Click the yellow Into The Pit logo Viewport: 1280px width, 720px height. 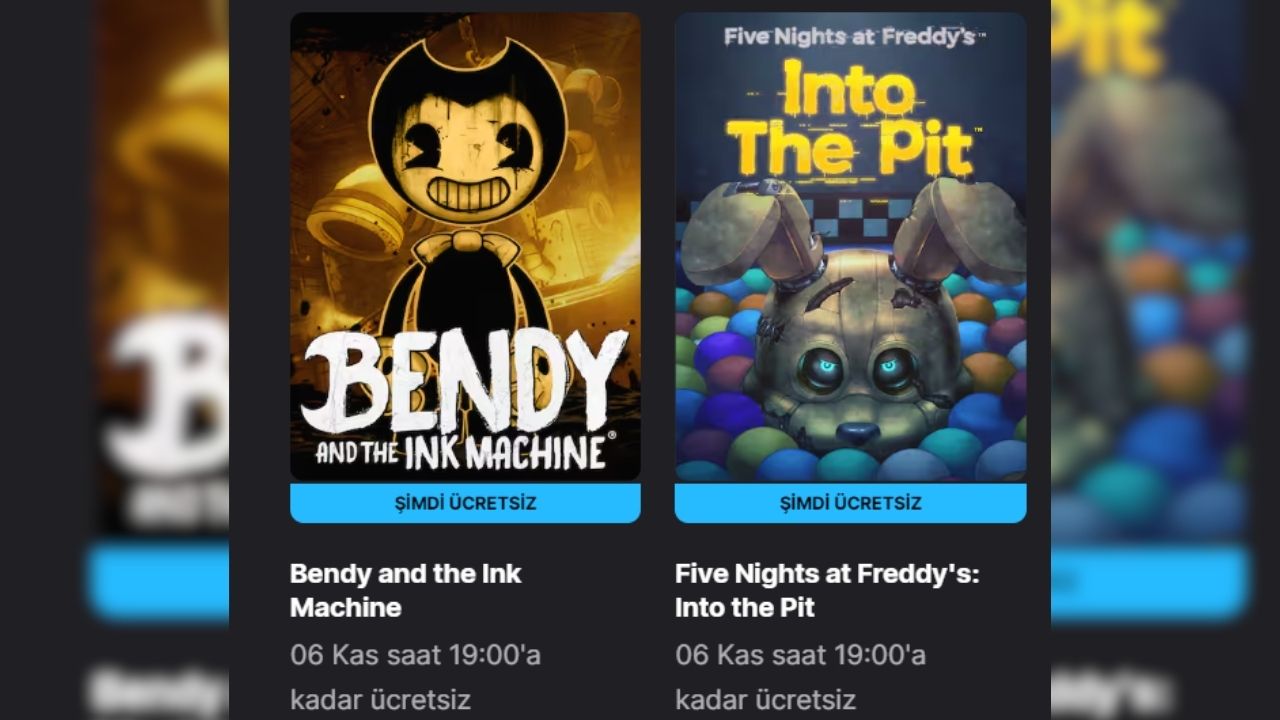[x=850, y=120]
